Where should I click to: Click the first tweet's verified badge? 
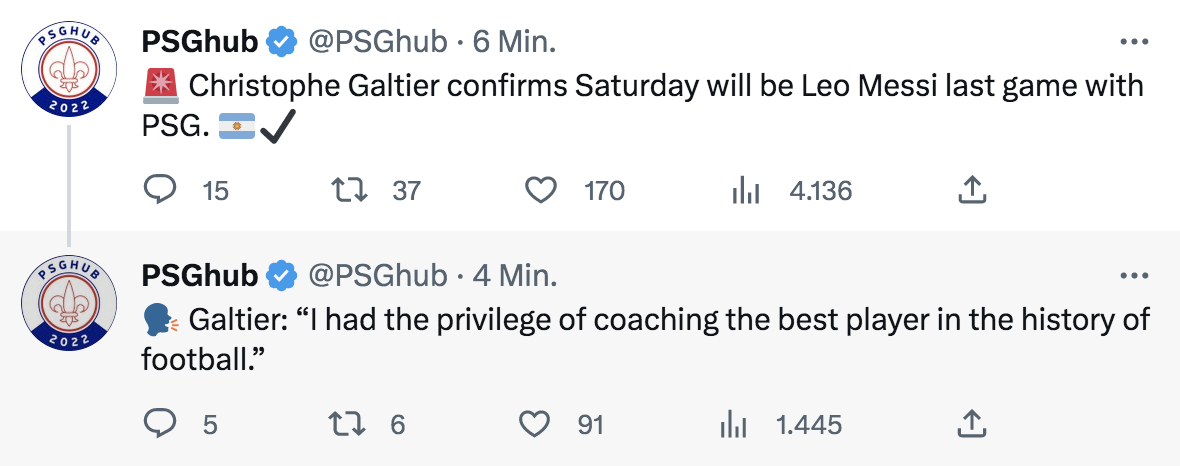(x=282, y=42)
